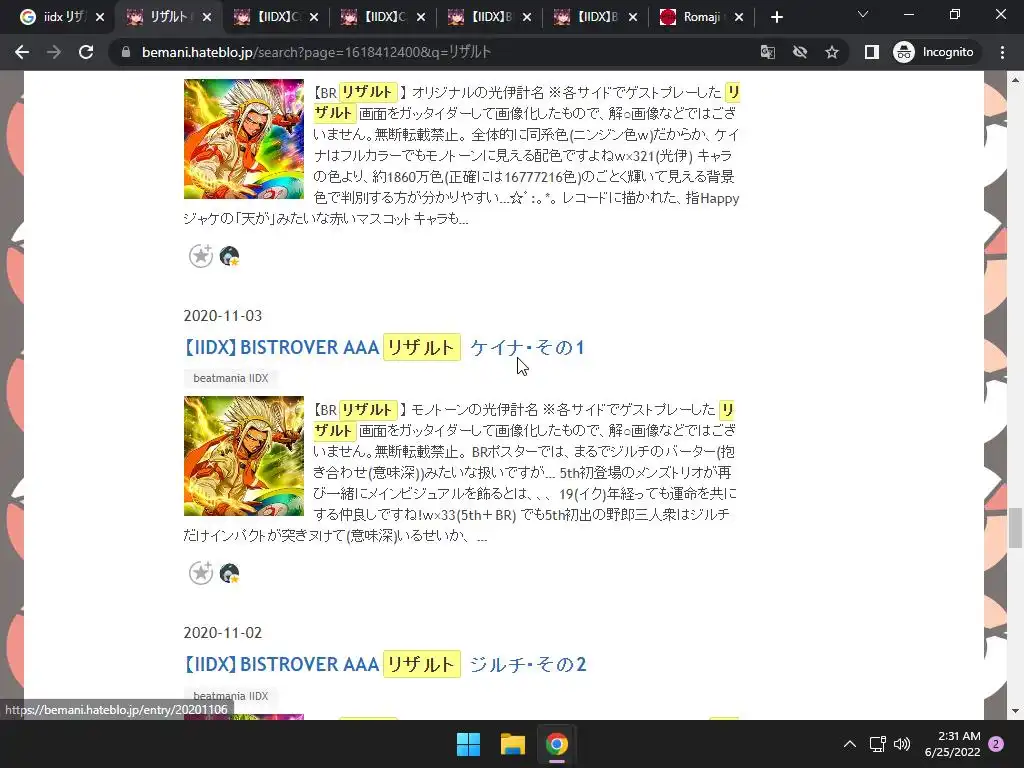Screen dimensions: 1024x768
Task: Click scrollbar down arrow
Action: [1016, 711]
